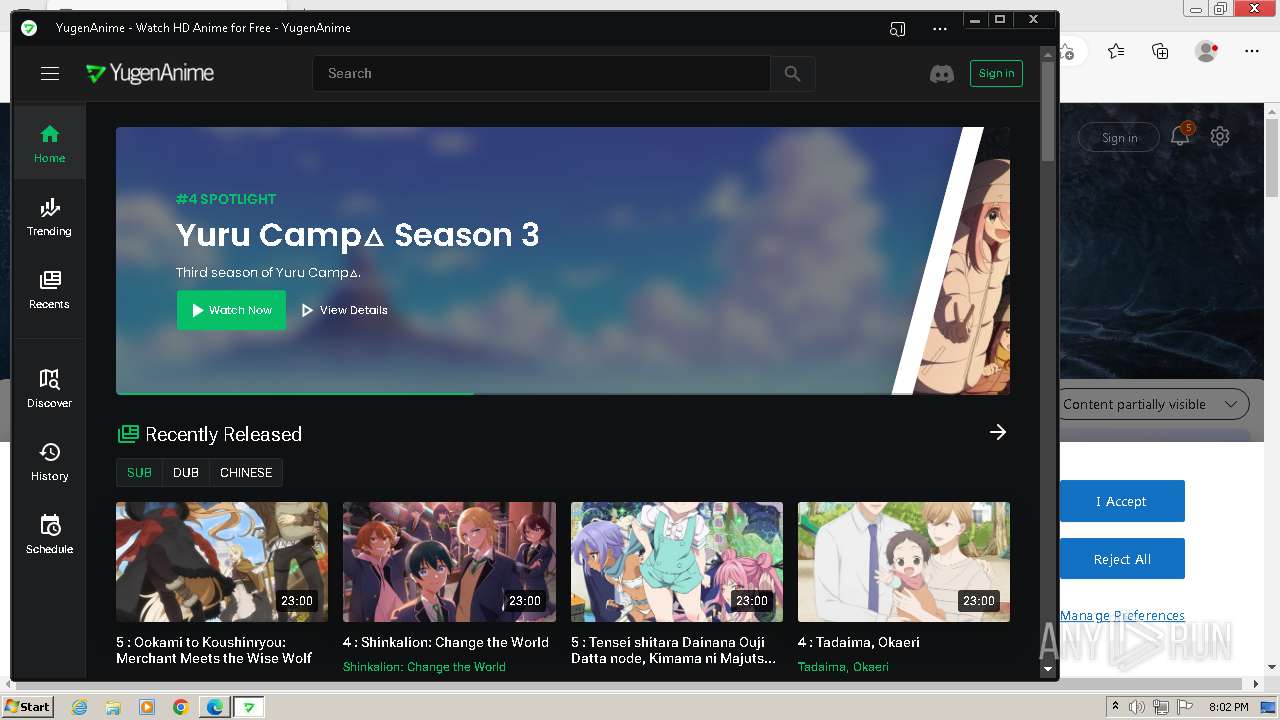1280x720 pixels.
Task: Open Internet Explorer from taskbar
Action: click(79, 707)
